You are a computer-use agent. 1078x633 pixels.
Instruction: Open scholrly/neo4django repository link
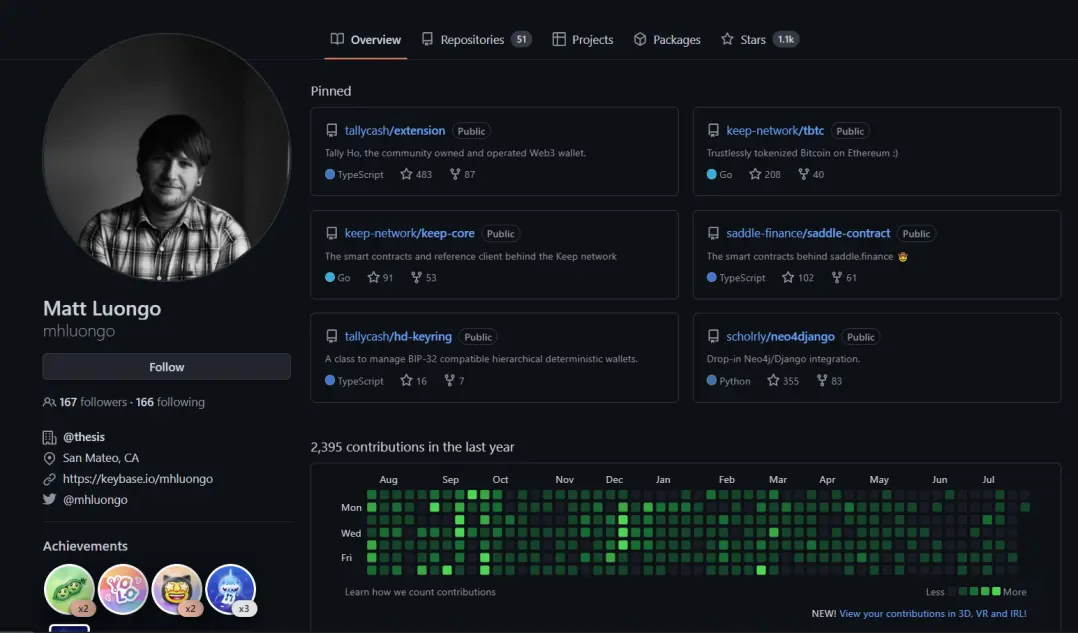(x=780, y=337)
